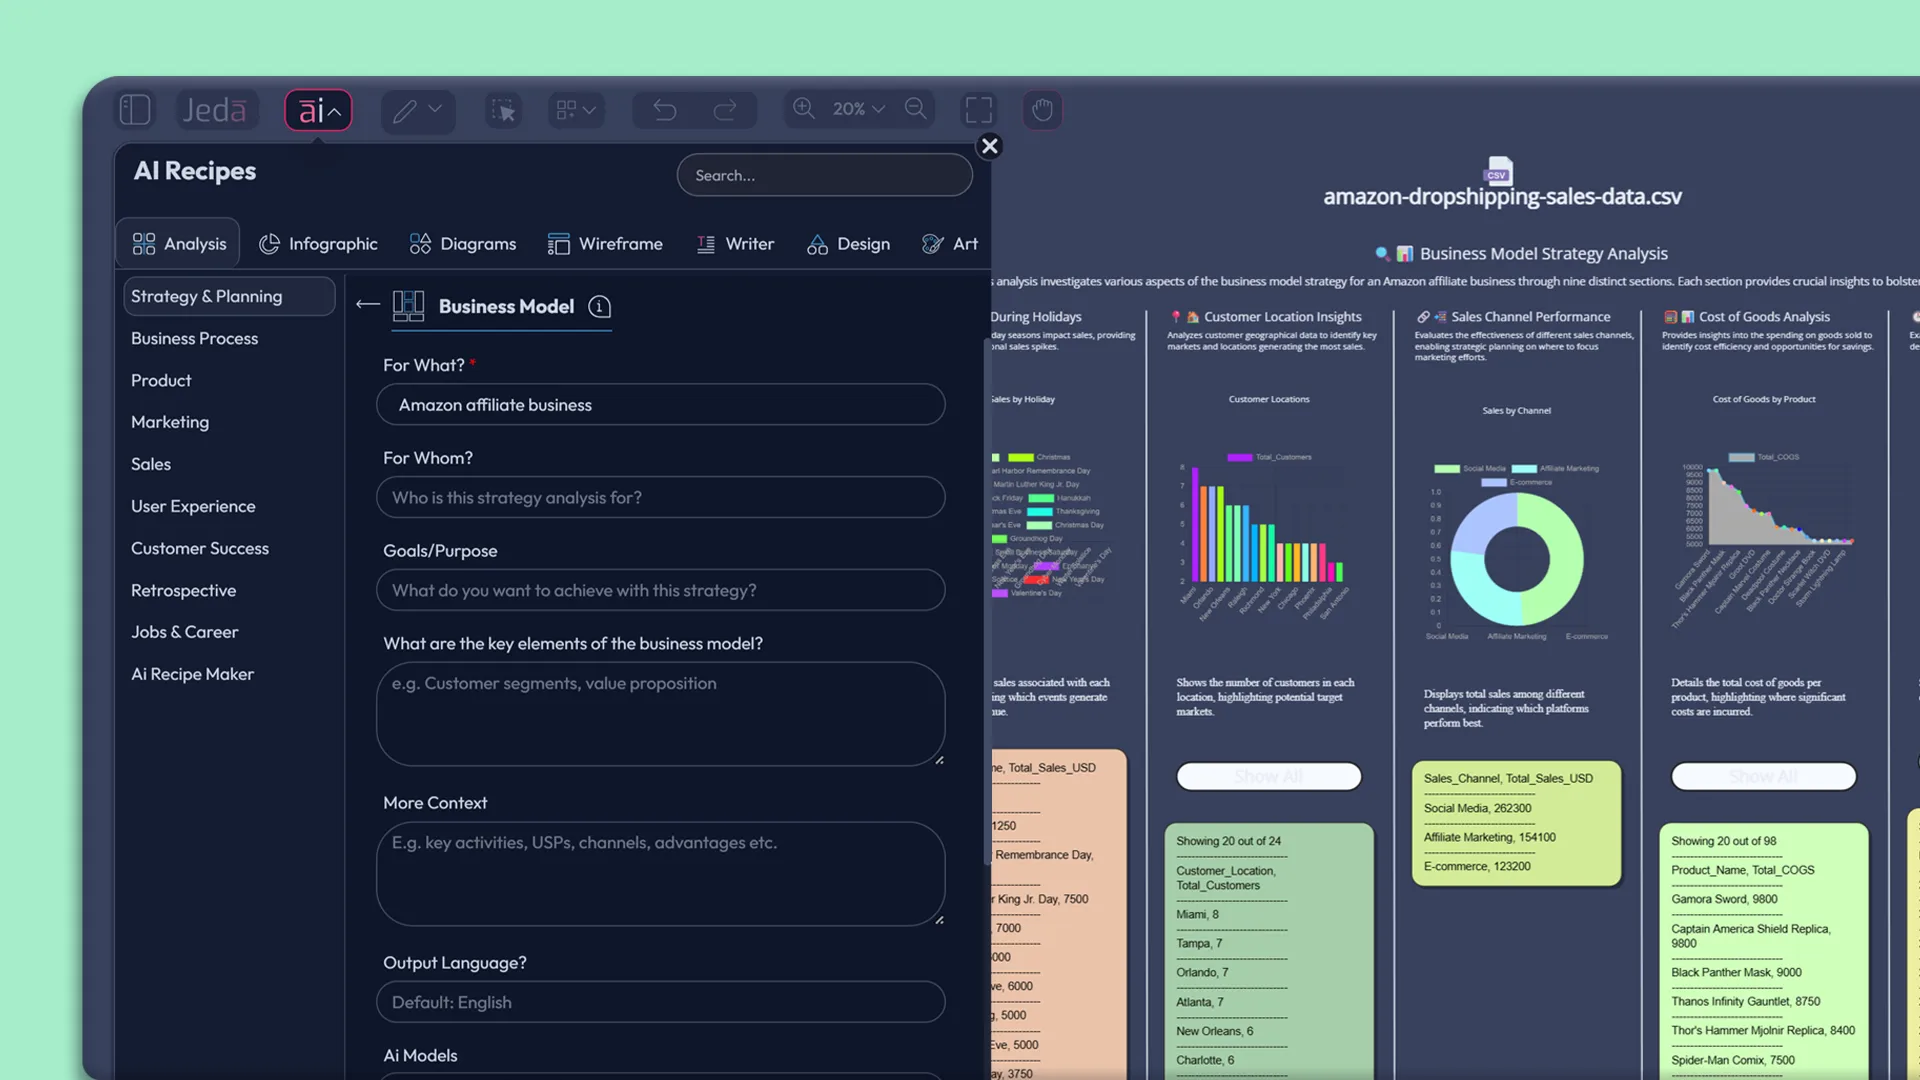Enter fullscreen with the expand icon
1920x1080 pixels.
(x=979, y=110)
